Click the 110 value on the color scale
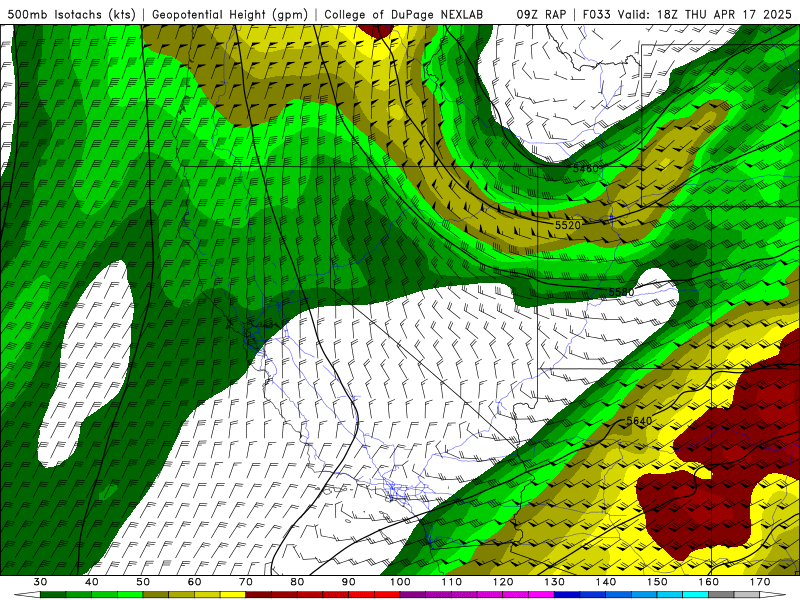 pyautogui.click(x=452, y=582)
